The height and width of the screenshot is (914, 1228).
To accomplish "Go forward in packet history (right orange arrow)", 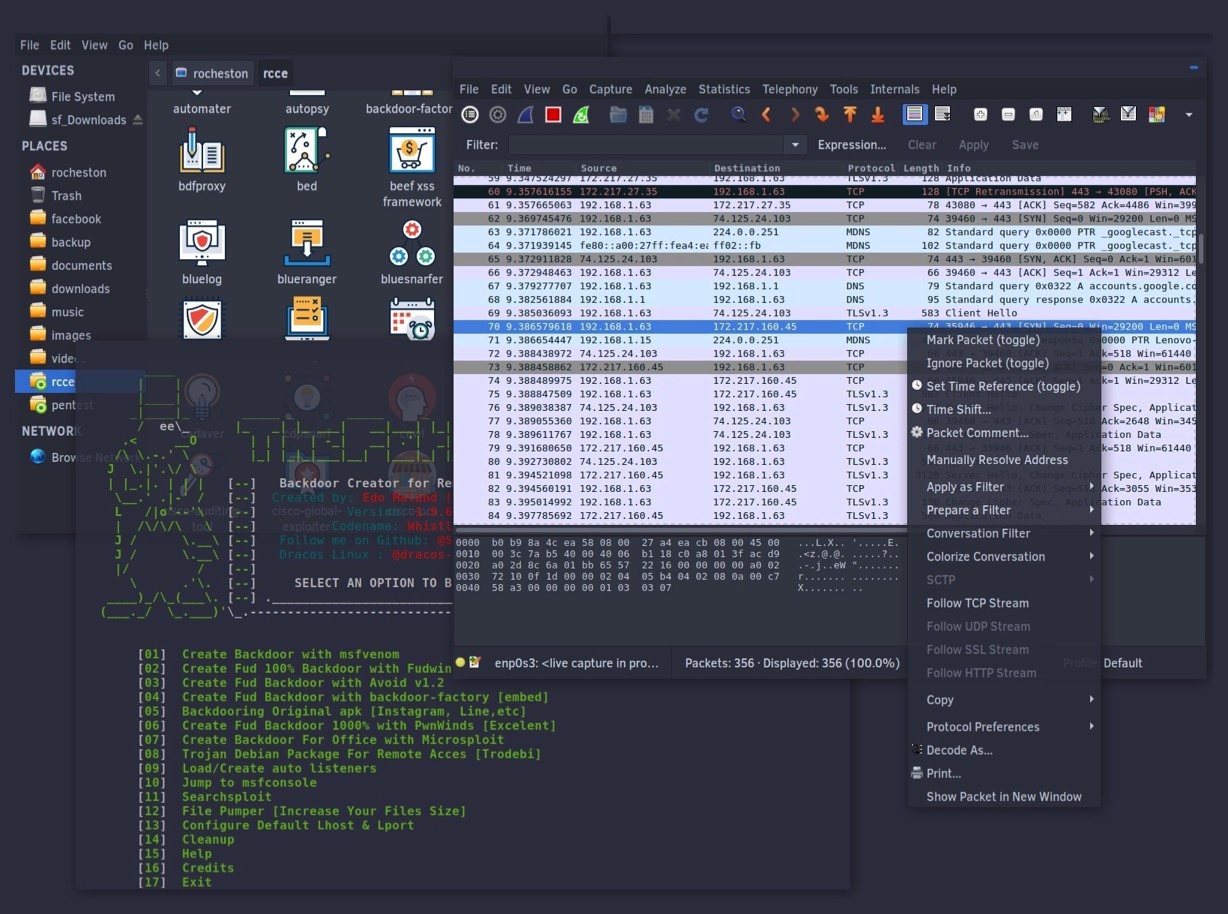I will [x=795, y=115].
